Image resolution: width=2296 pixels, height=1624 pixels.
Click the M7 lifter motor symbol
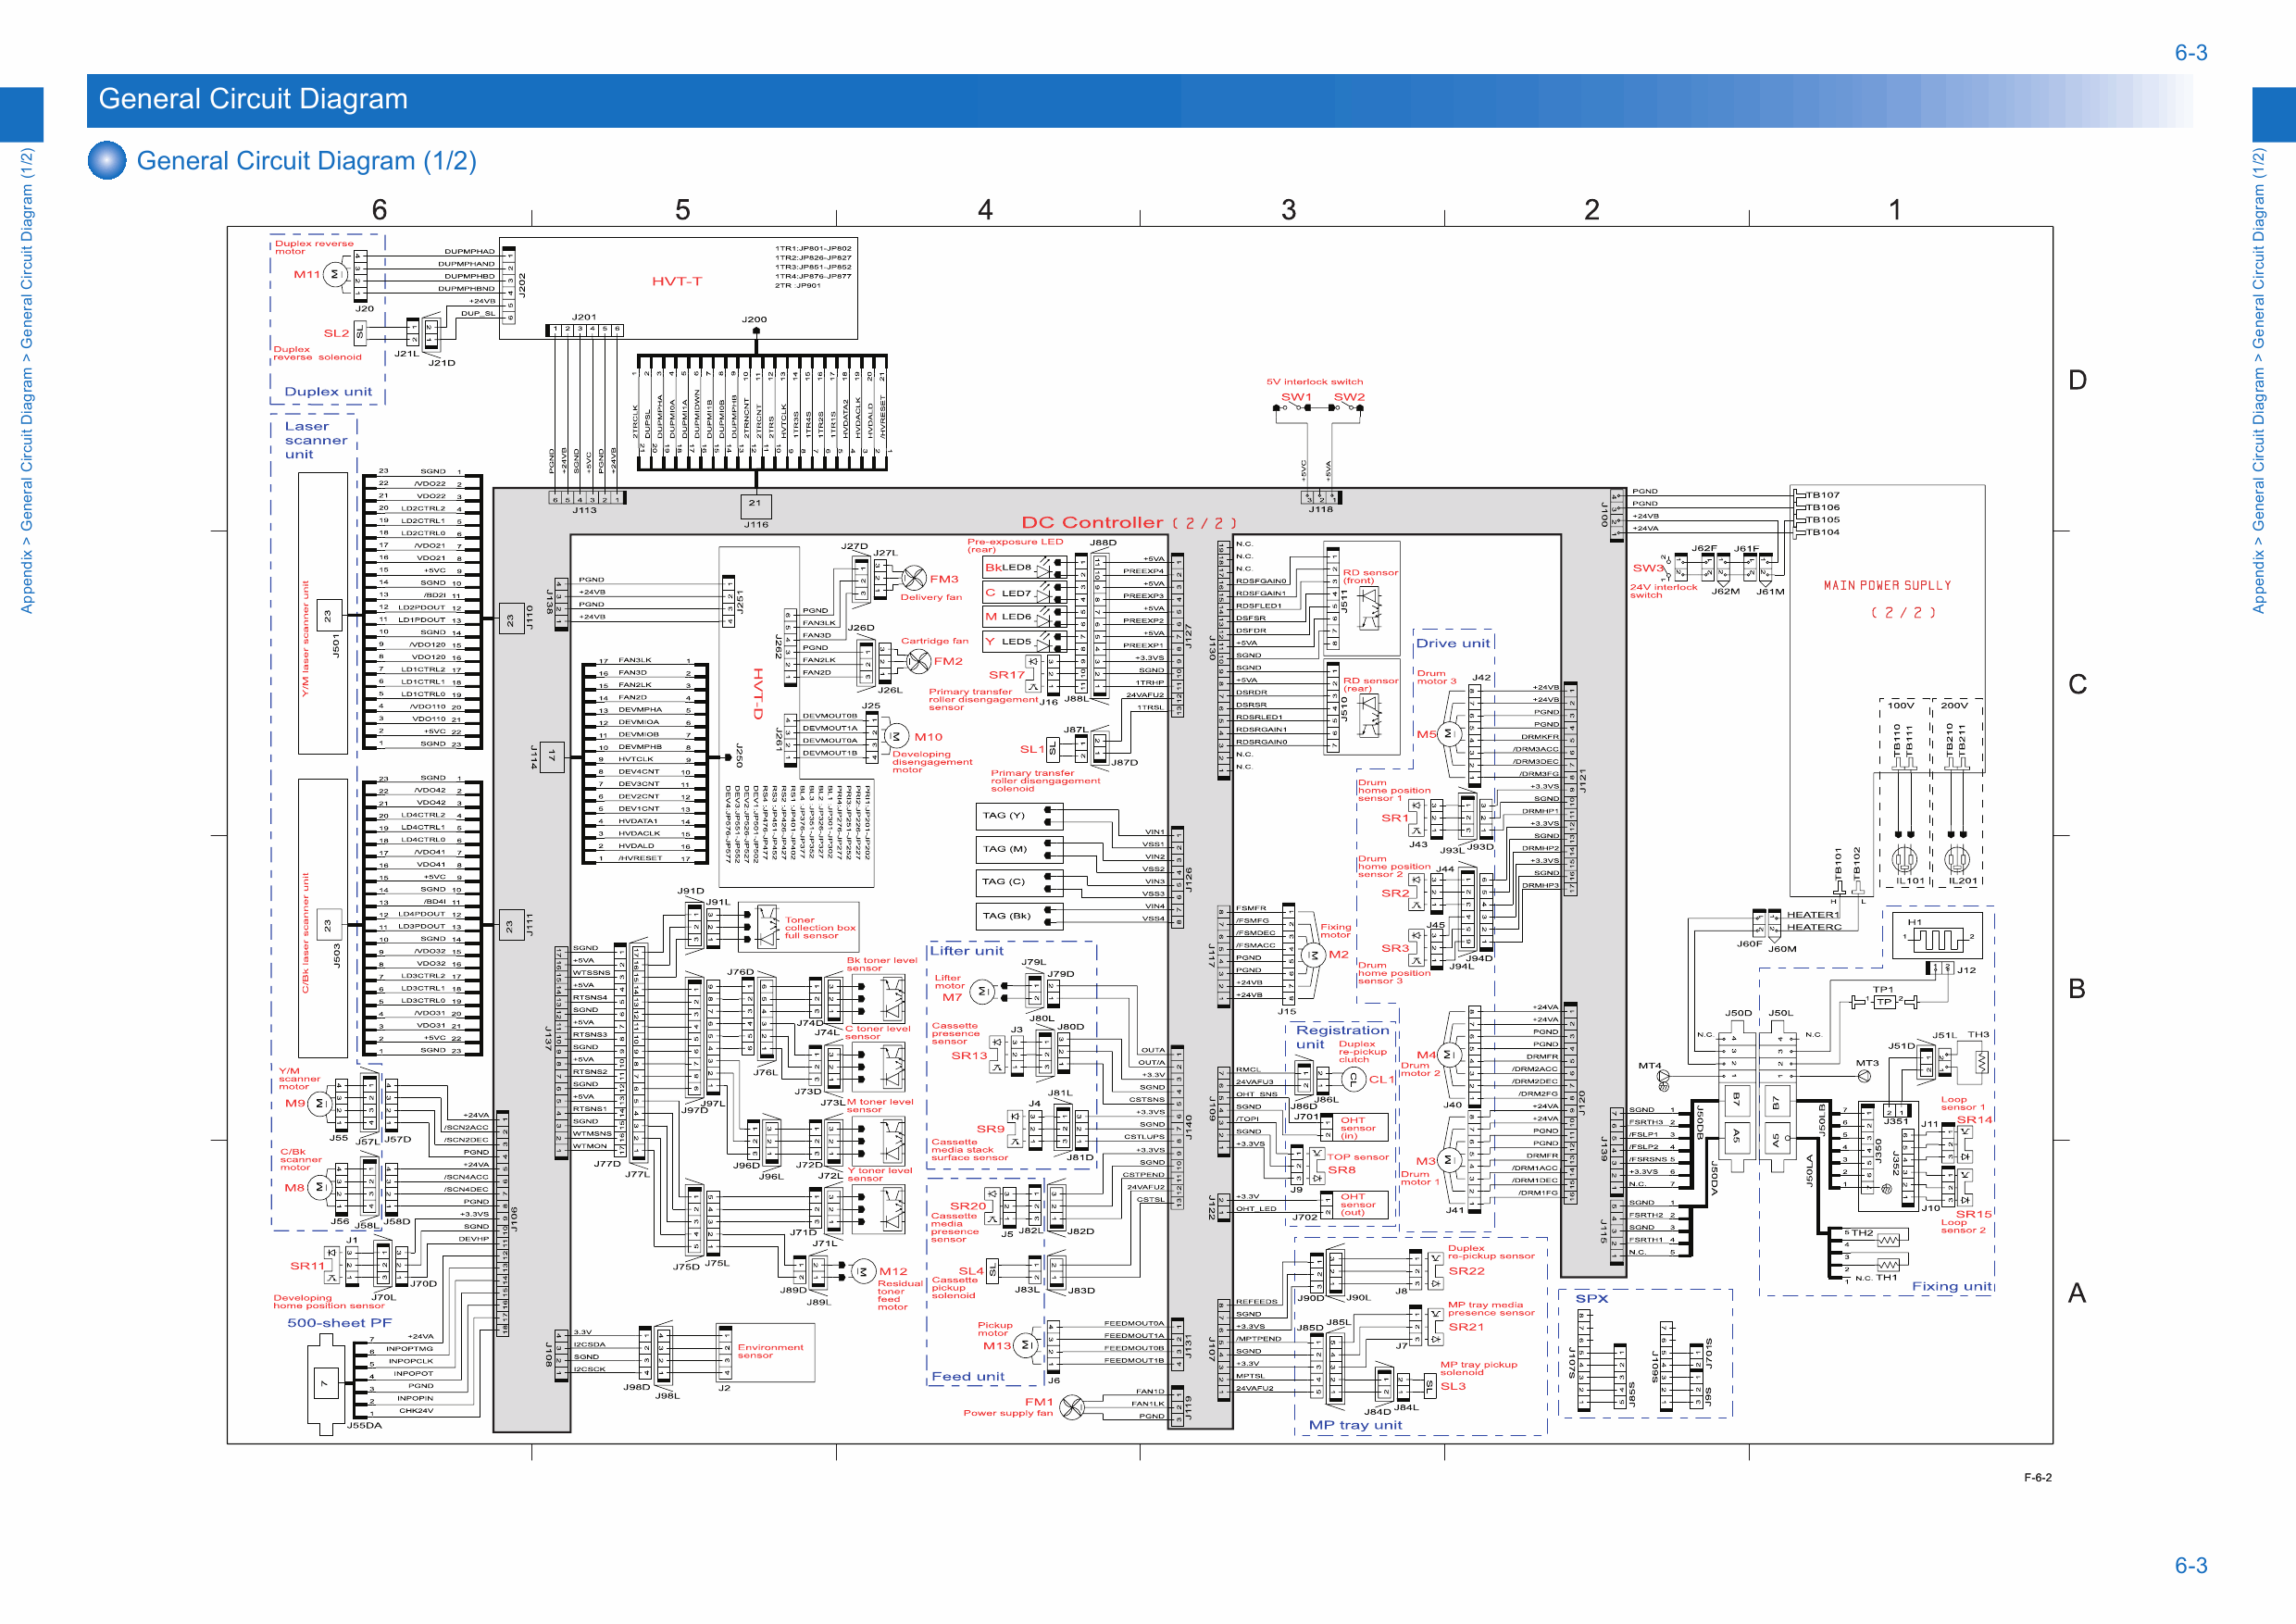(x=983, y=992)
